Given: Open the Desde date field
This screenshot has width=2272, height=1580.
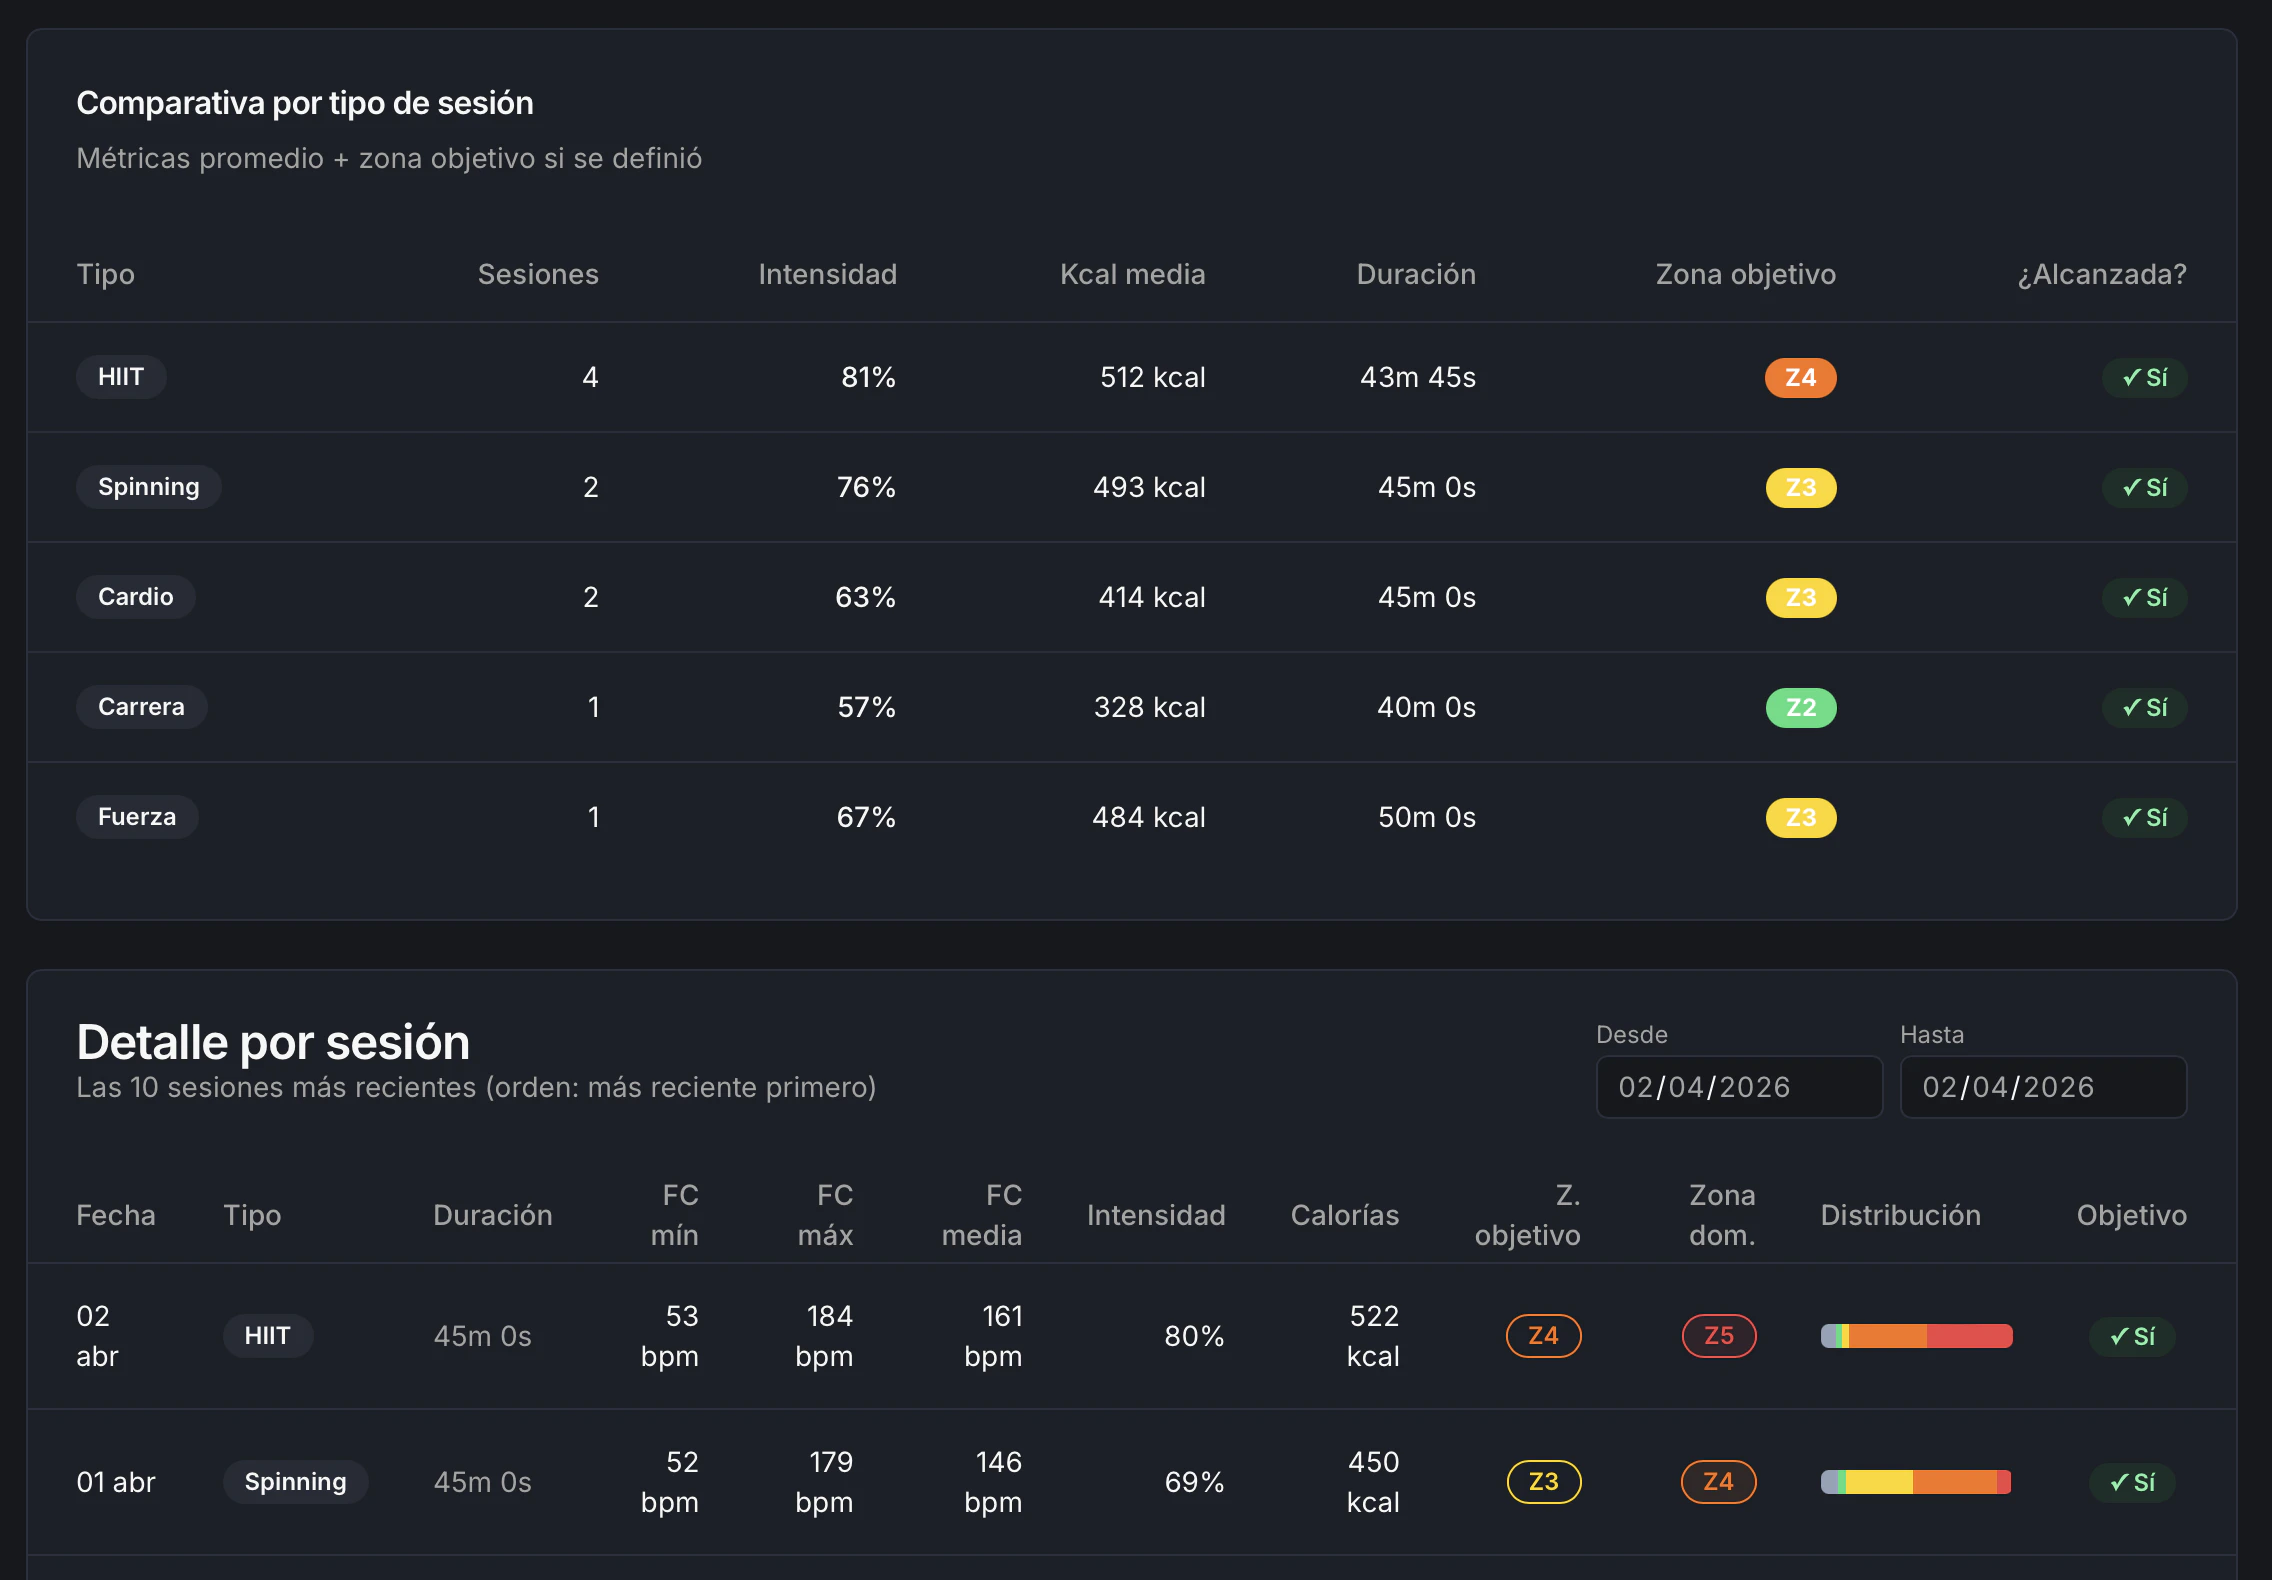Looking at the screenshot, I should [x=1738, y=1087].
